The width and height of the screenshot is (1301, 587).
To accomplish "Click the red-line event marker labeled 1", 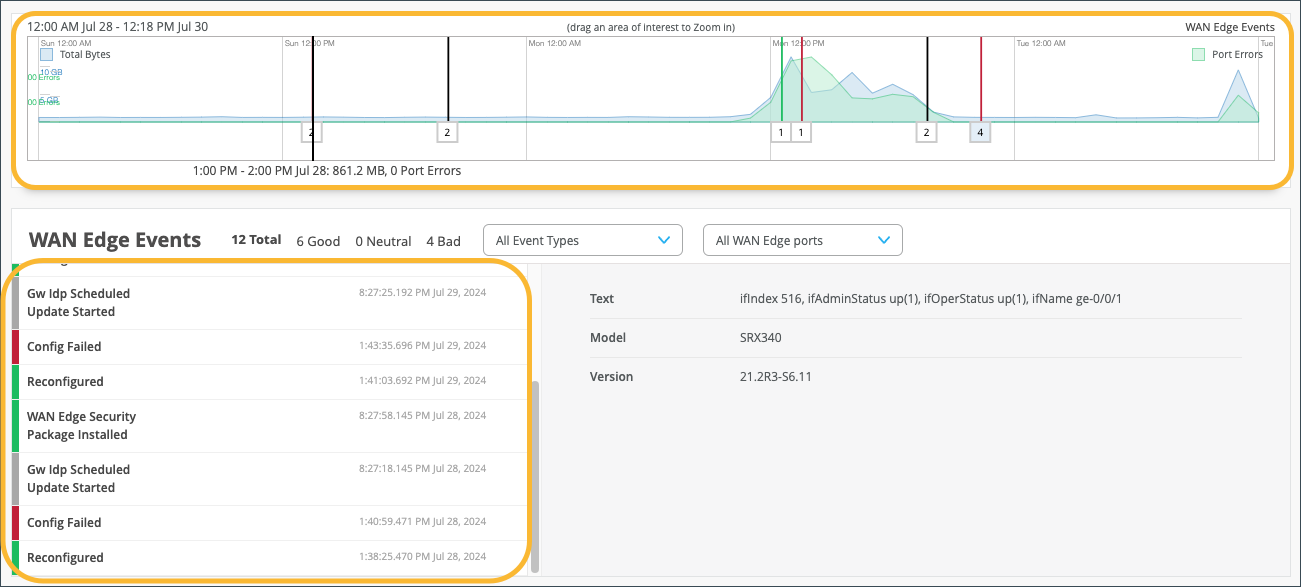I will [801, 132].
